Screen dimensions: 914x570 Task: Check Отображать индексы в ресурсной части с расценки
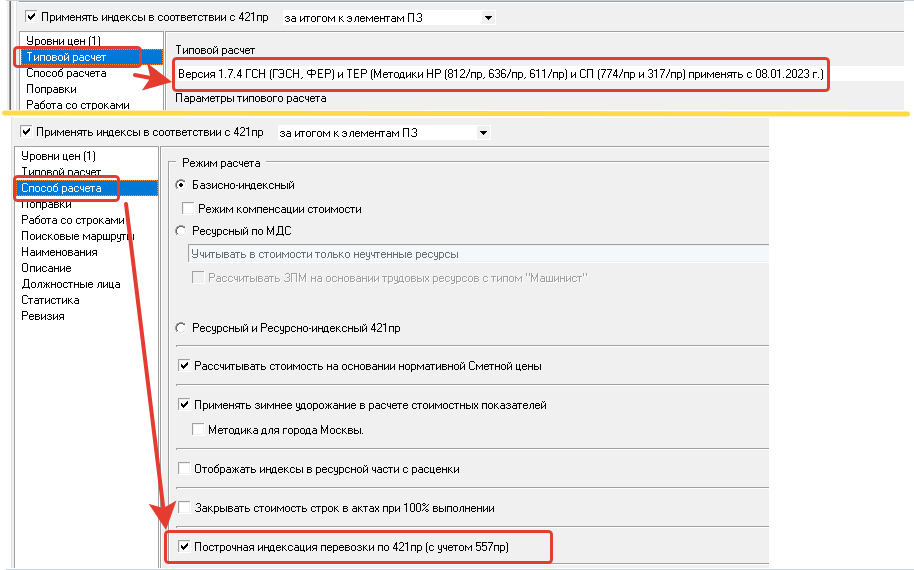[184, 468]
